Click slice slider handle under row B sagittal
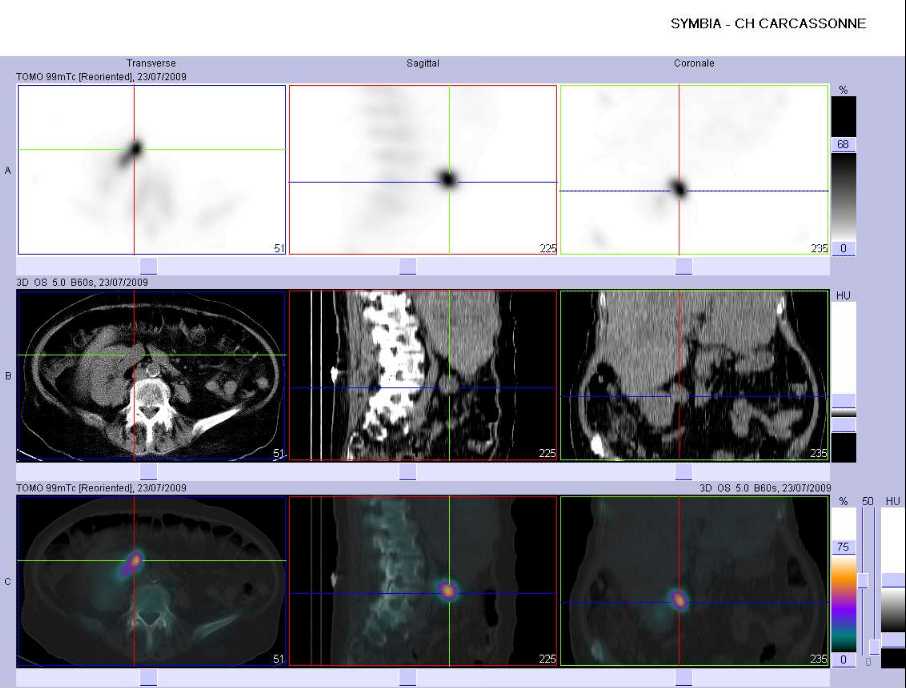906x688 pixels. click(407, 472)
